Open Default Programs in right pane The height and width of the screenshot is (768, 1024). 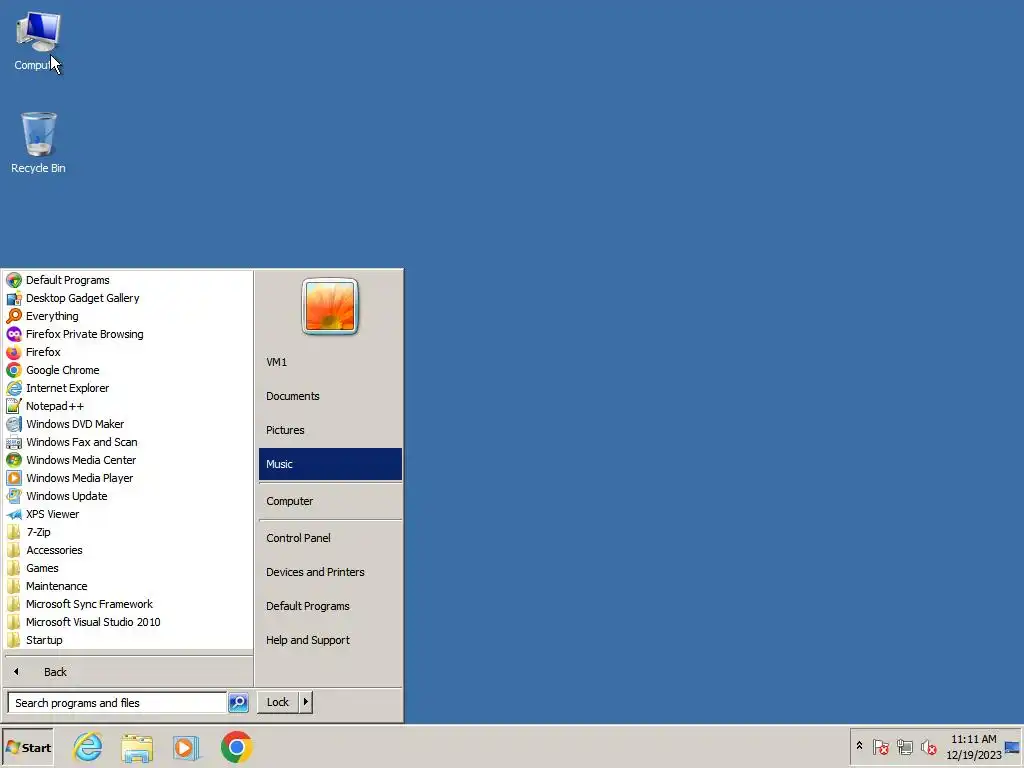tap(330, 606)
